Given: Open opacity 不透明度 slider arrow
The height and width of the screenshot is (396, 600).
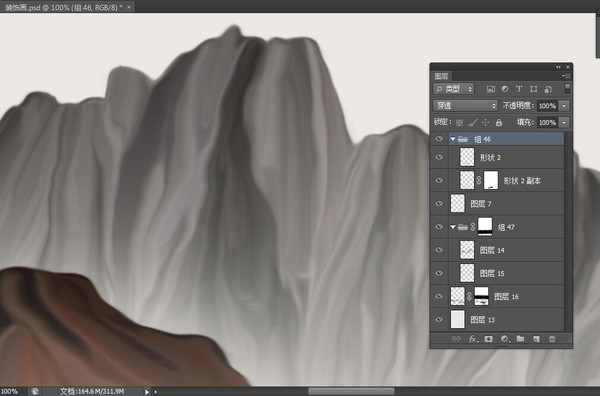Looking at the screenshot, I should tap(564, 106).
